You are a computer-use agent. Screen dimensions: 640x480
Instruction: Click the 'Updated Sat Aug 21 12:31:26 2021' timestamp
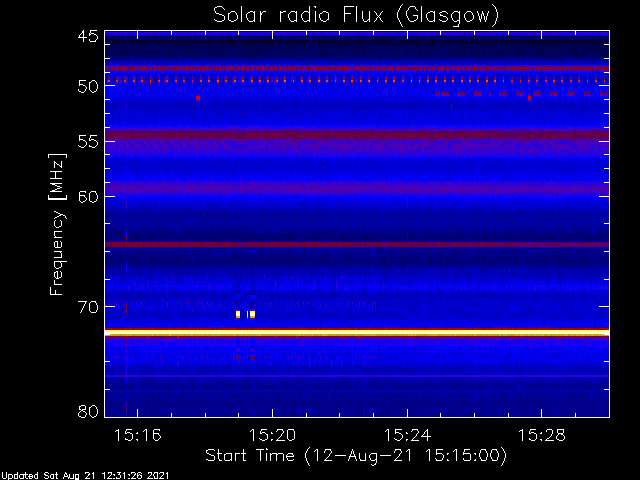84,476
